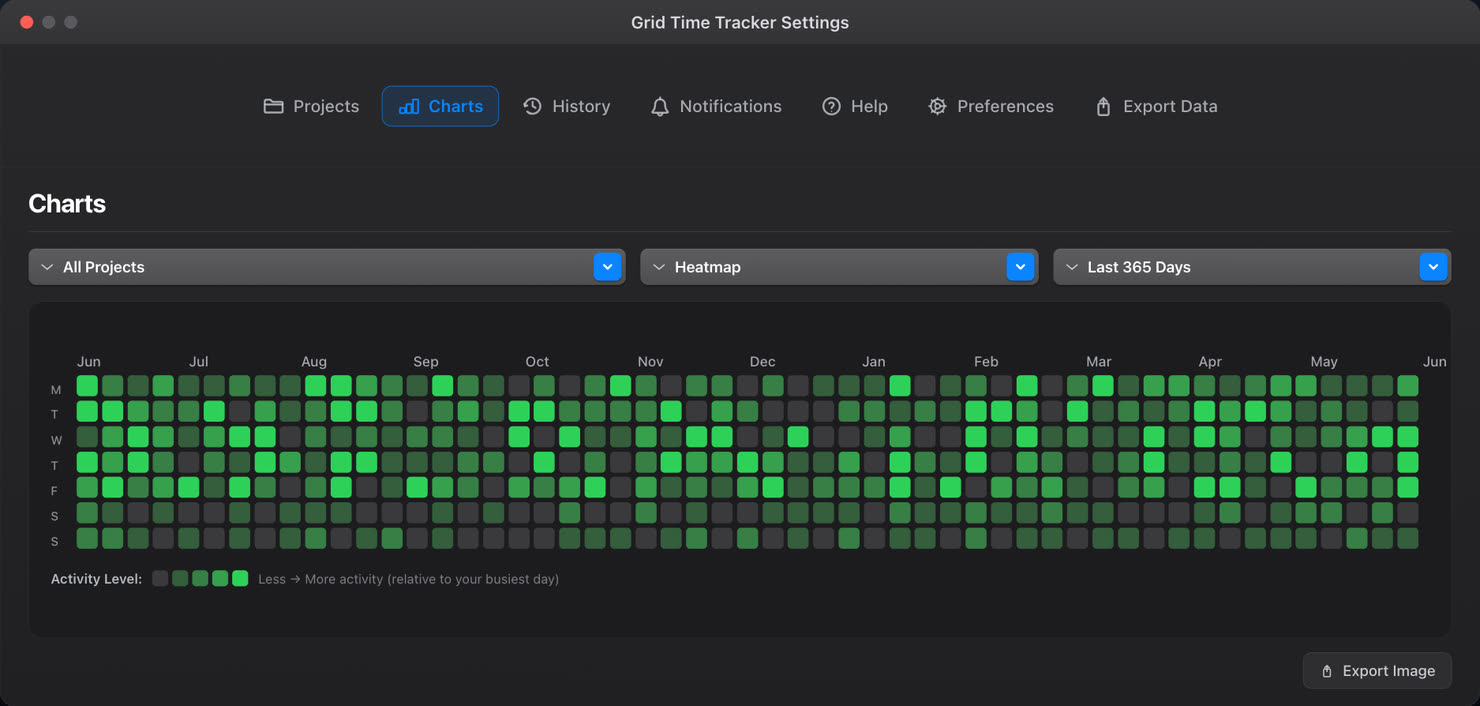Click the 'Sep' month label
The width and height of the screenshot is (1480, 706).
(426, 361)
